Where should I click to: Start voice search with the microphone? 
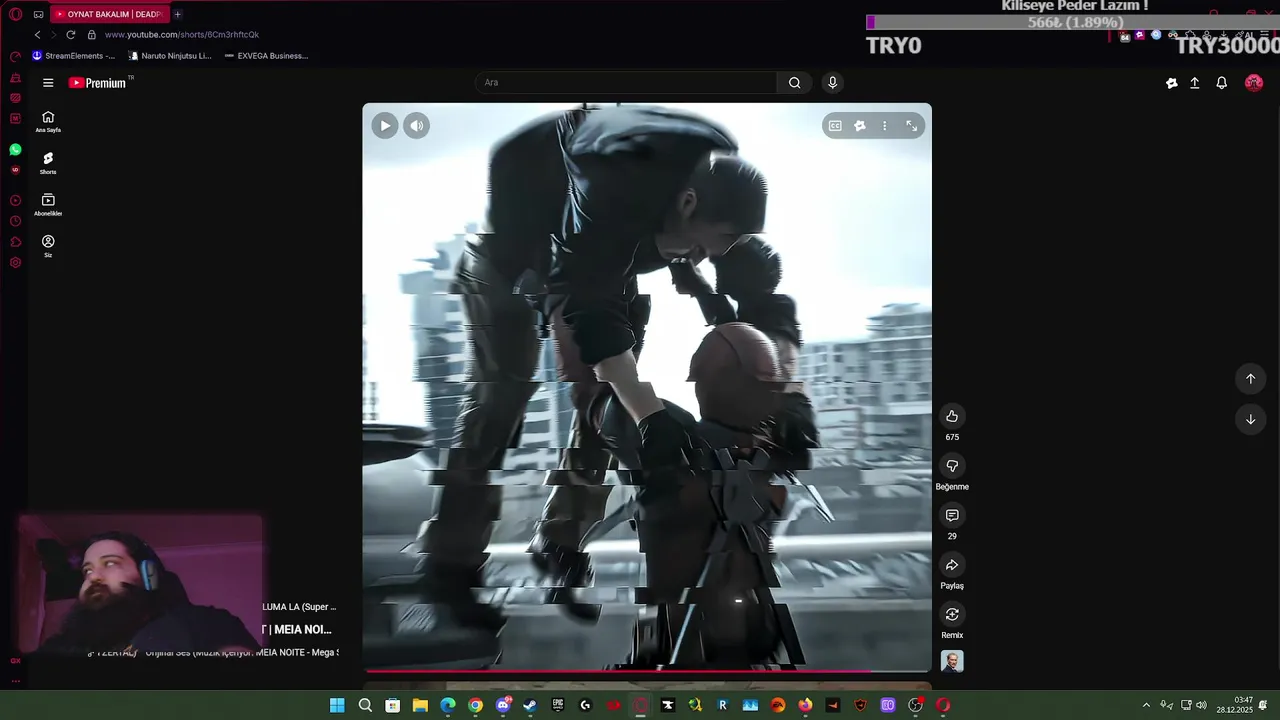pos(832,82)
